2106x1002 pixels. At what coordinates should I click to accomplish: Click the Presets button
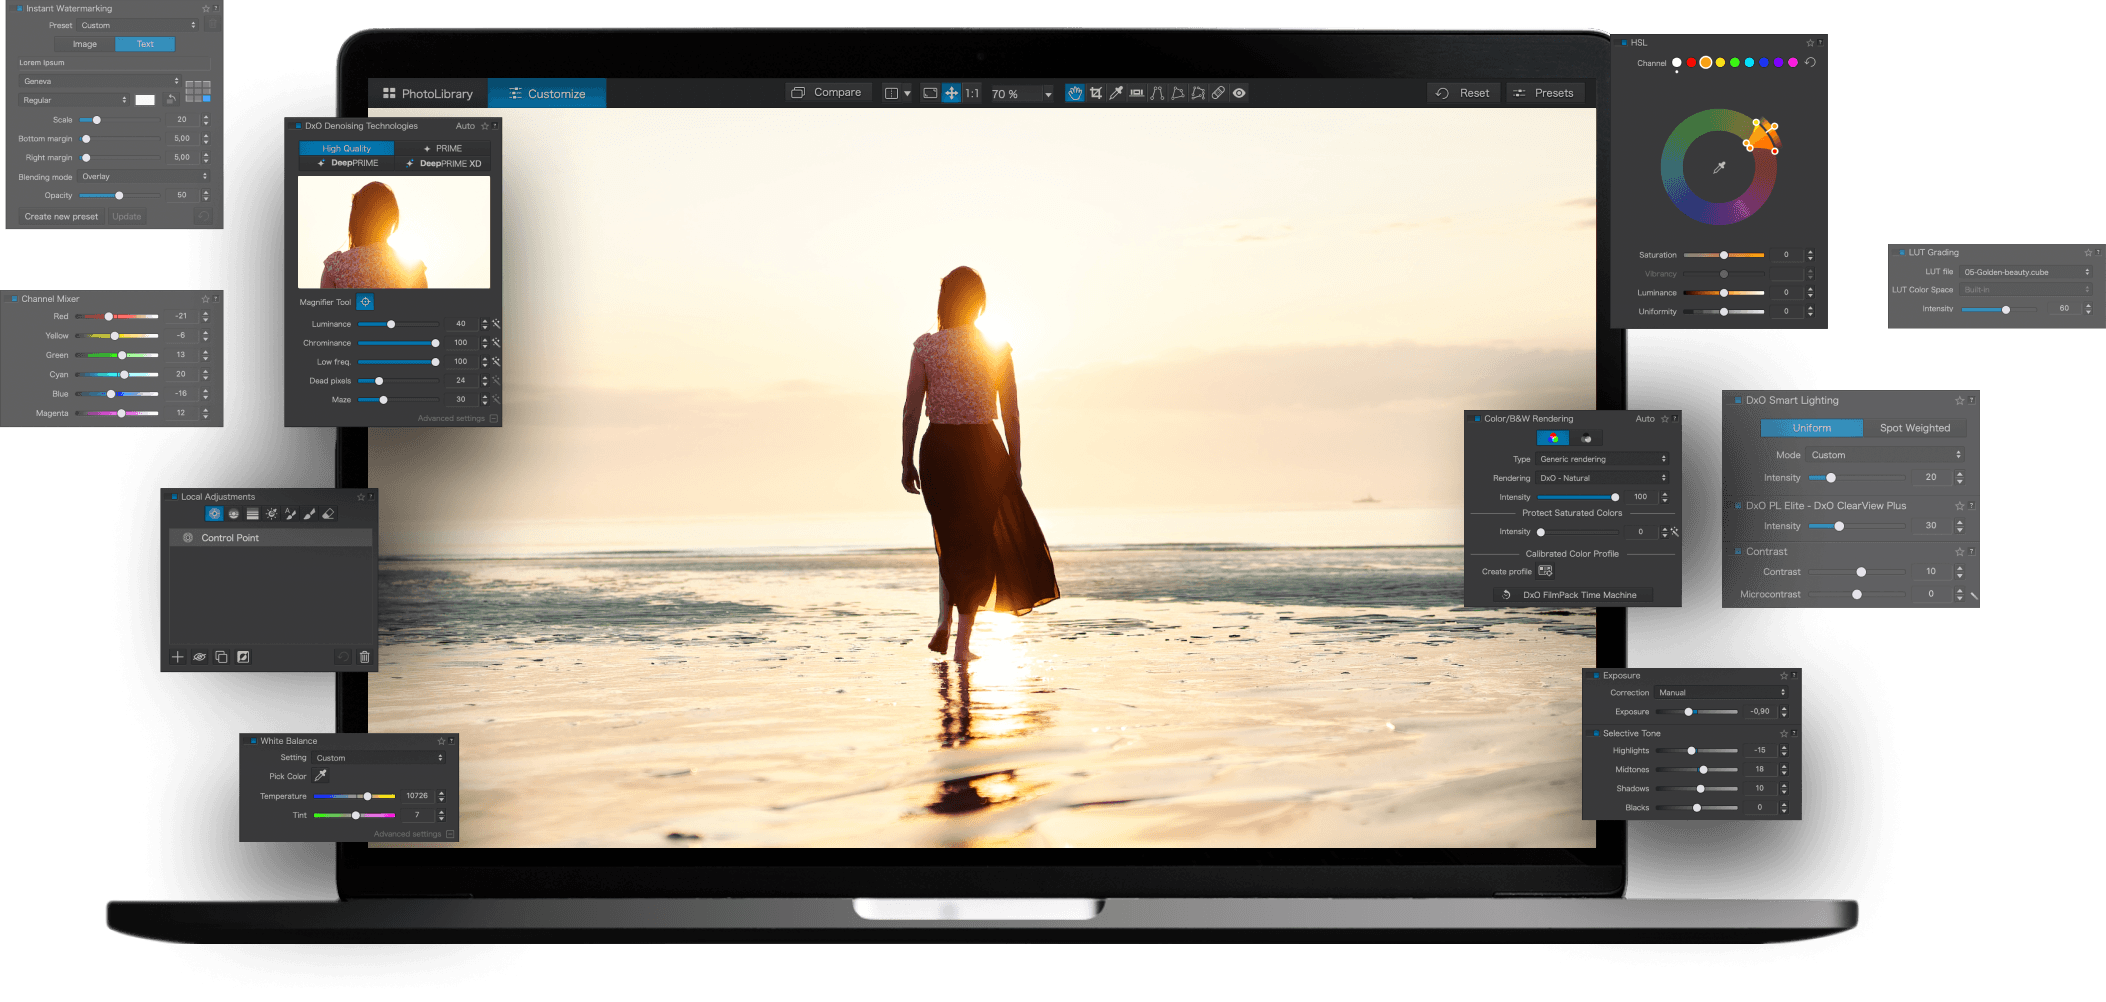(1544, 93)
